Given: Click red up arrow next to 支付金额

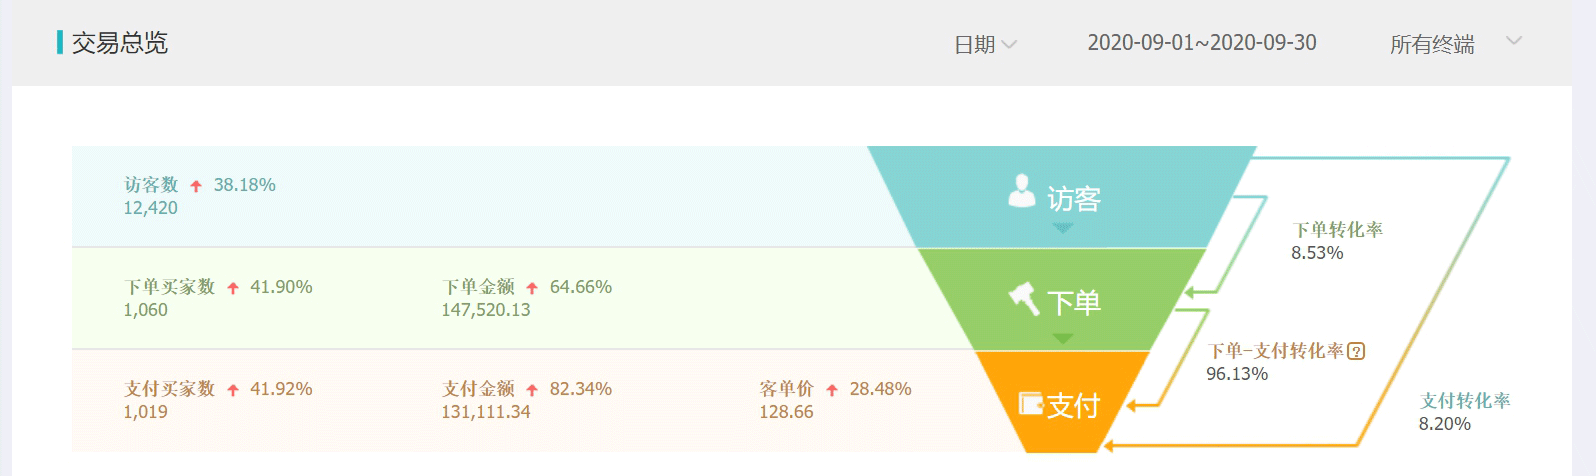Looking at the screenshot, I should tap(532, 390).
